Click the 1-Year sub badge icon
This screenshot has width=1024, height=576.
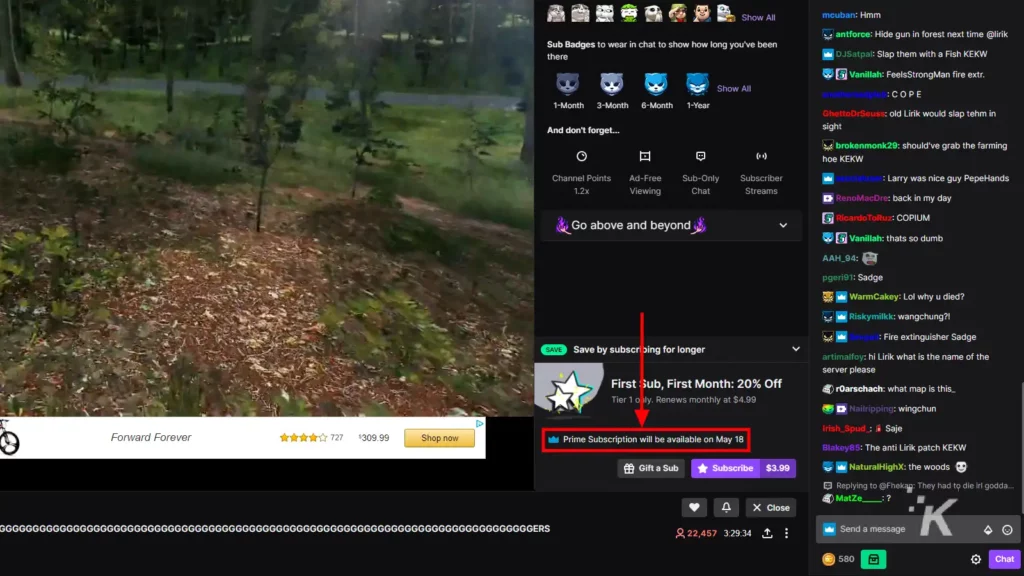pyautogui.click(x=697, y=84)
